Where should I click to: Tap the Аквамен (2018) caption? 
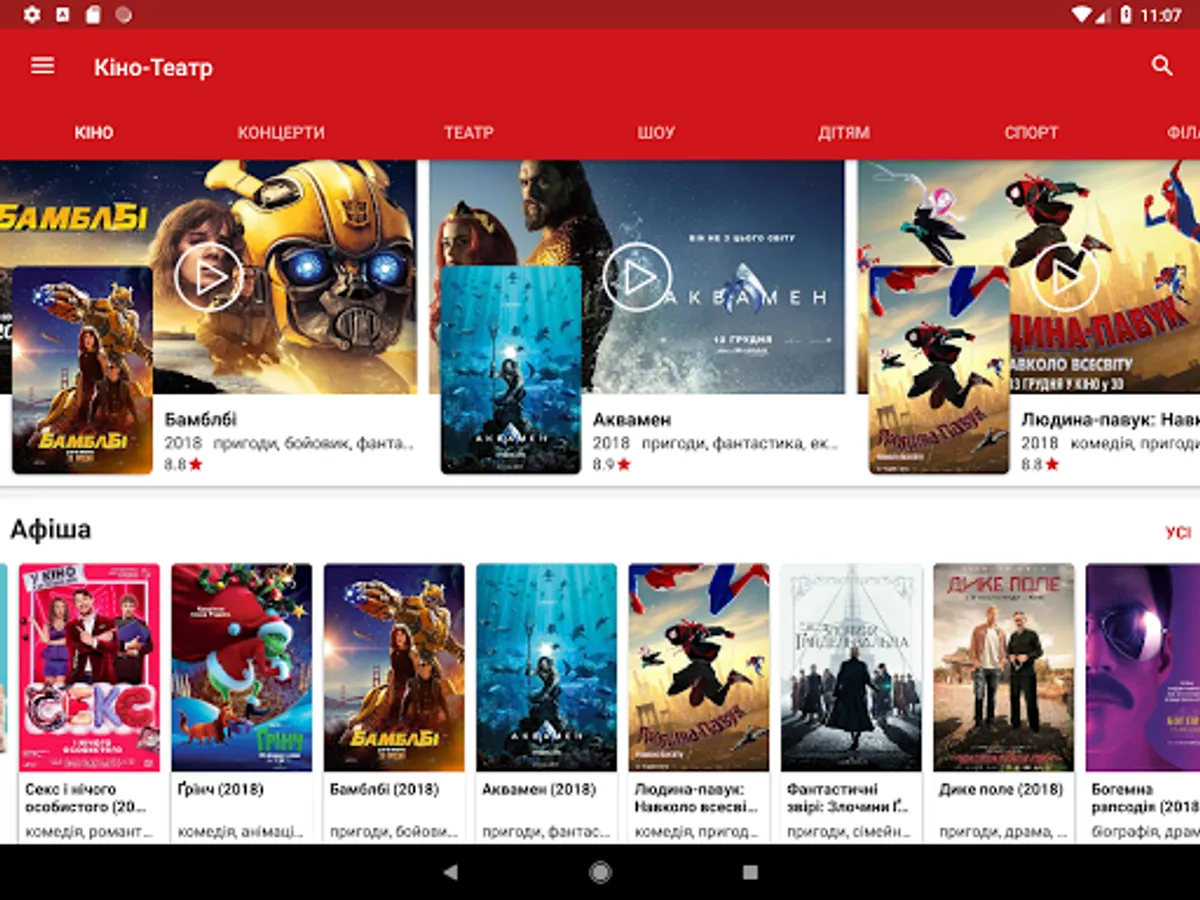coord(540,789)
